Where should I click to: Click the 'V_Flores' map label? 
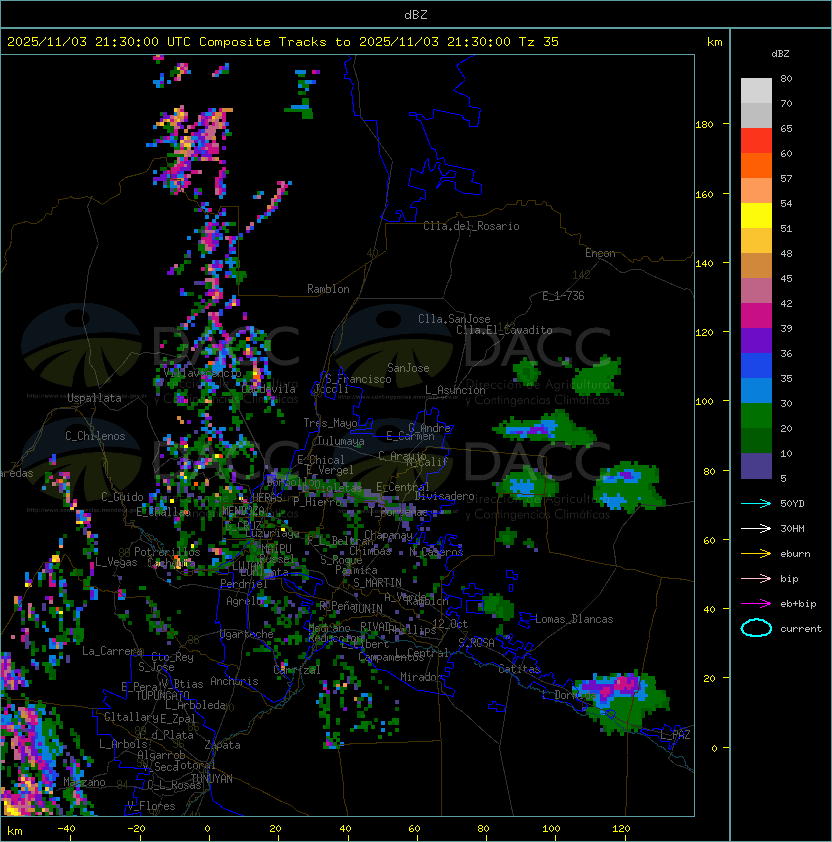coord(151,806)
